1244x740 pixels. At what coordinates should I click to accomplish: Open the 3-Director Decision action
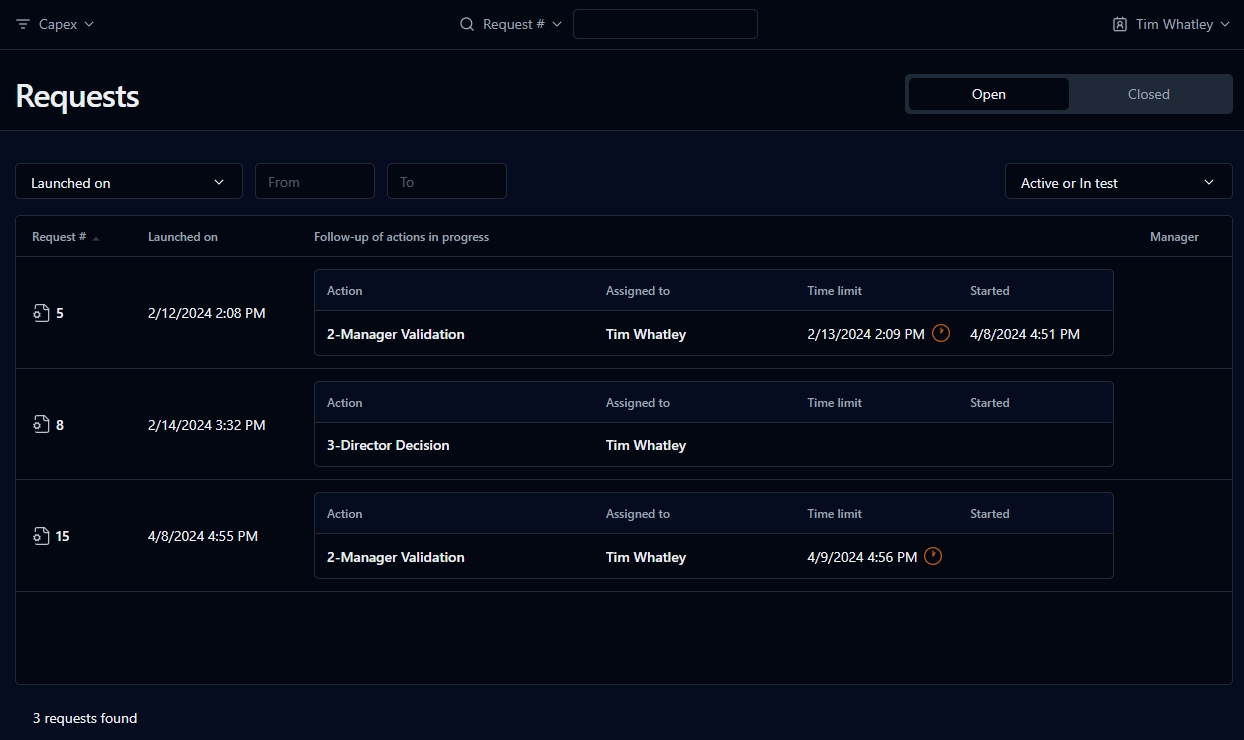click(x=388, y=445)
